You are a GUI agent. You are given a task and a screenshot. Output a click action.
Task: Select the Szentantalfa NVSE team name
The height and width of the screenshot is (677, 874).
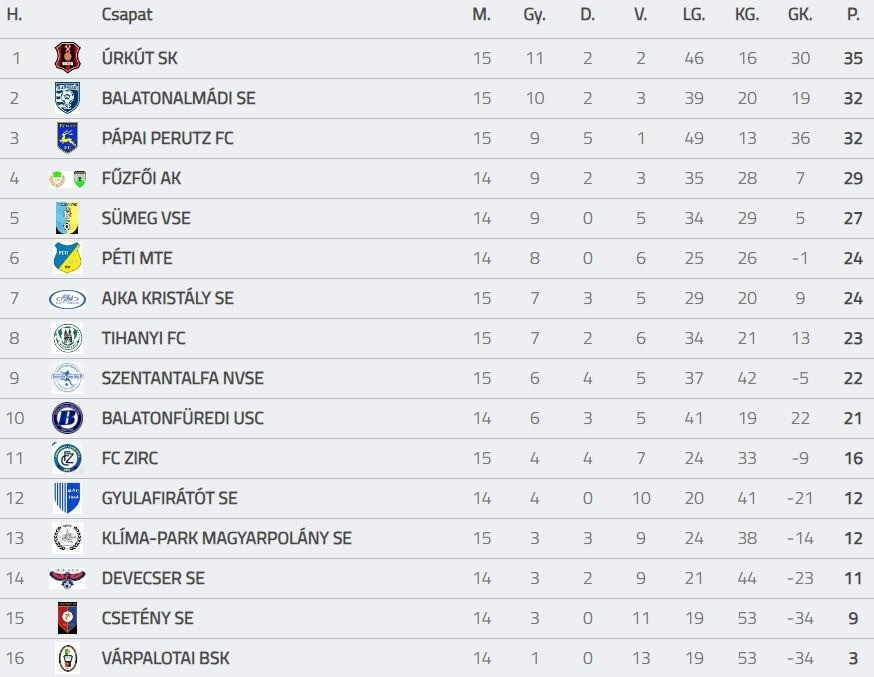(182, 378)
